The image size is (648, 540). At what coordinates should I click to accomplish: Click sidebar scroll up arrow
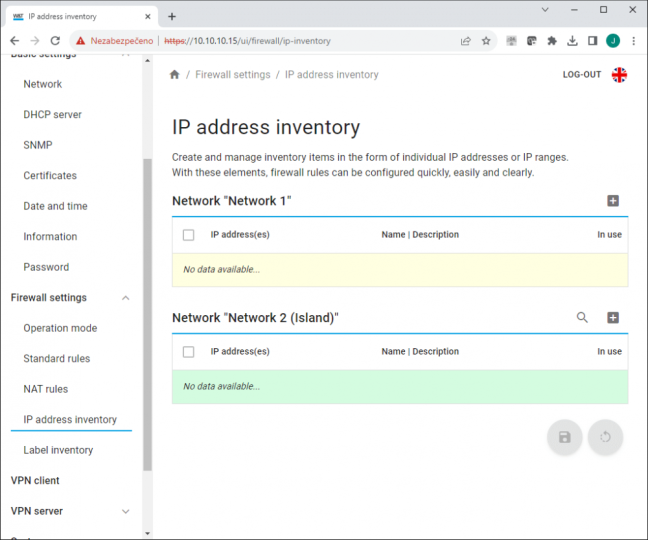coord(148,60)
